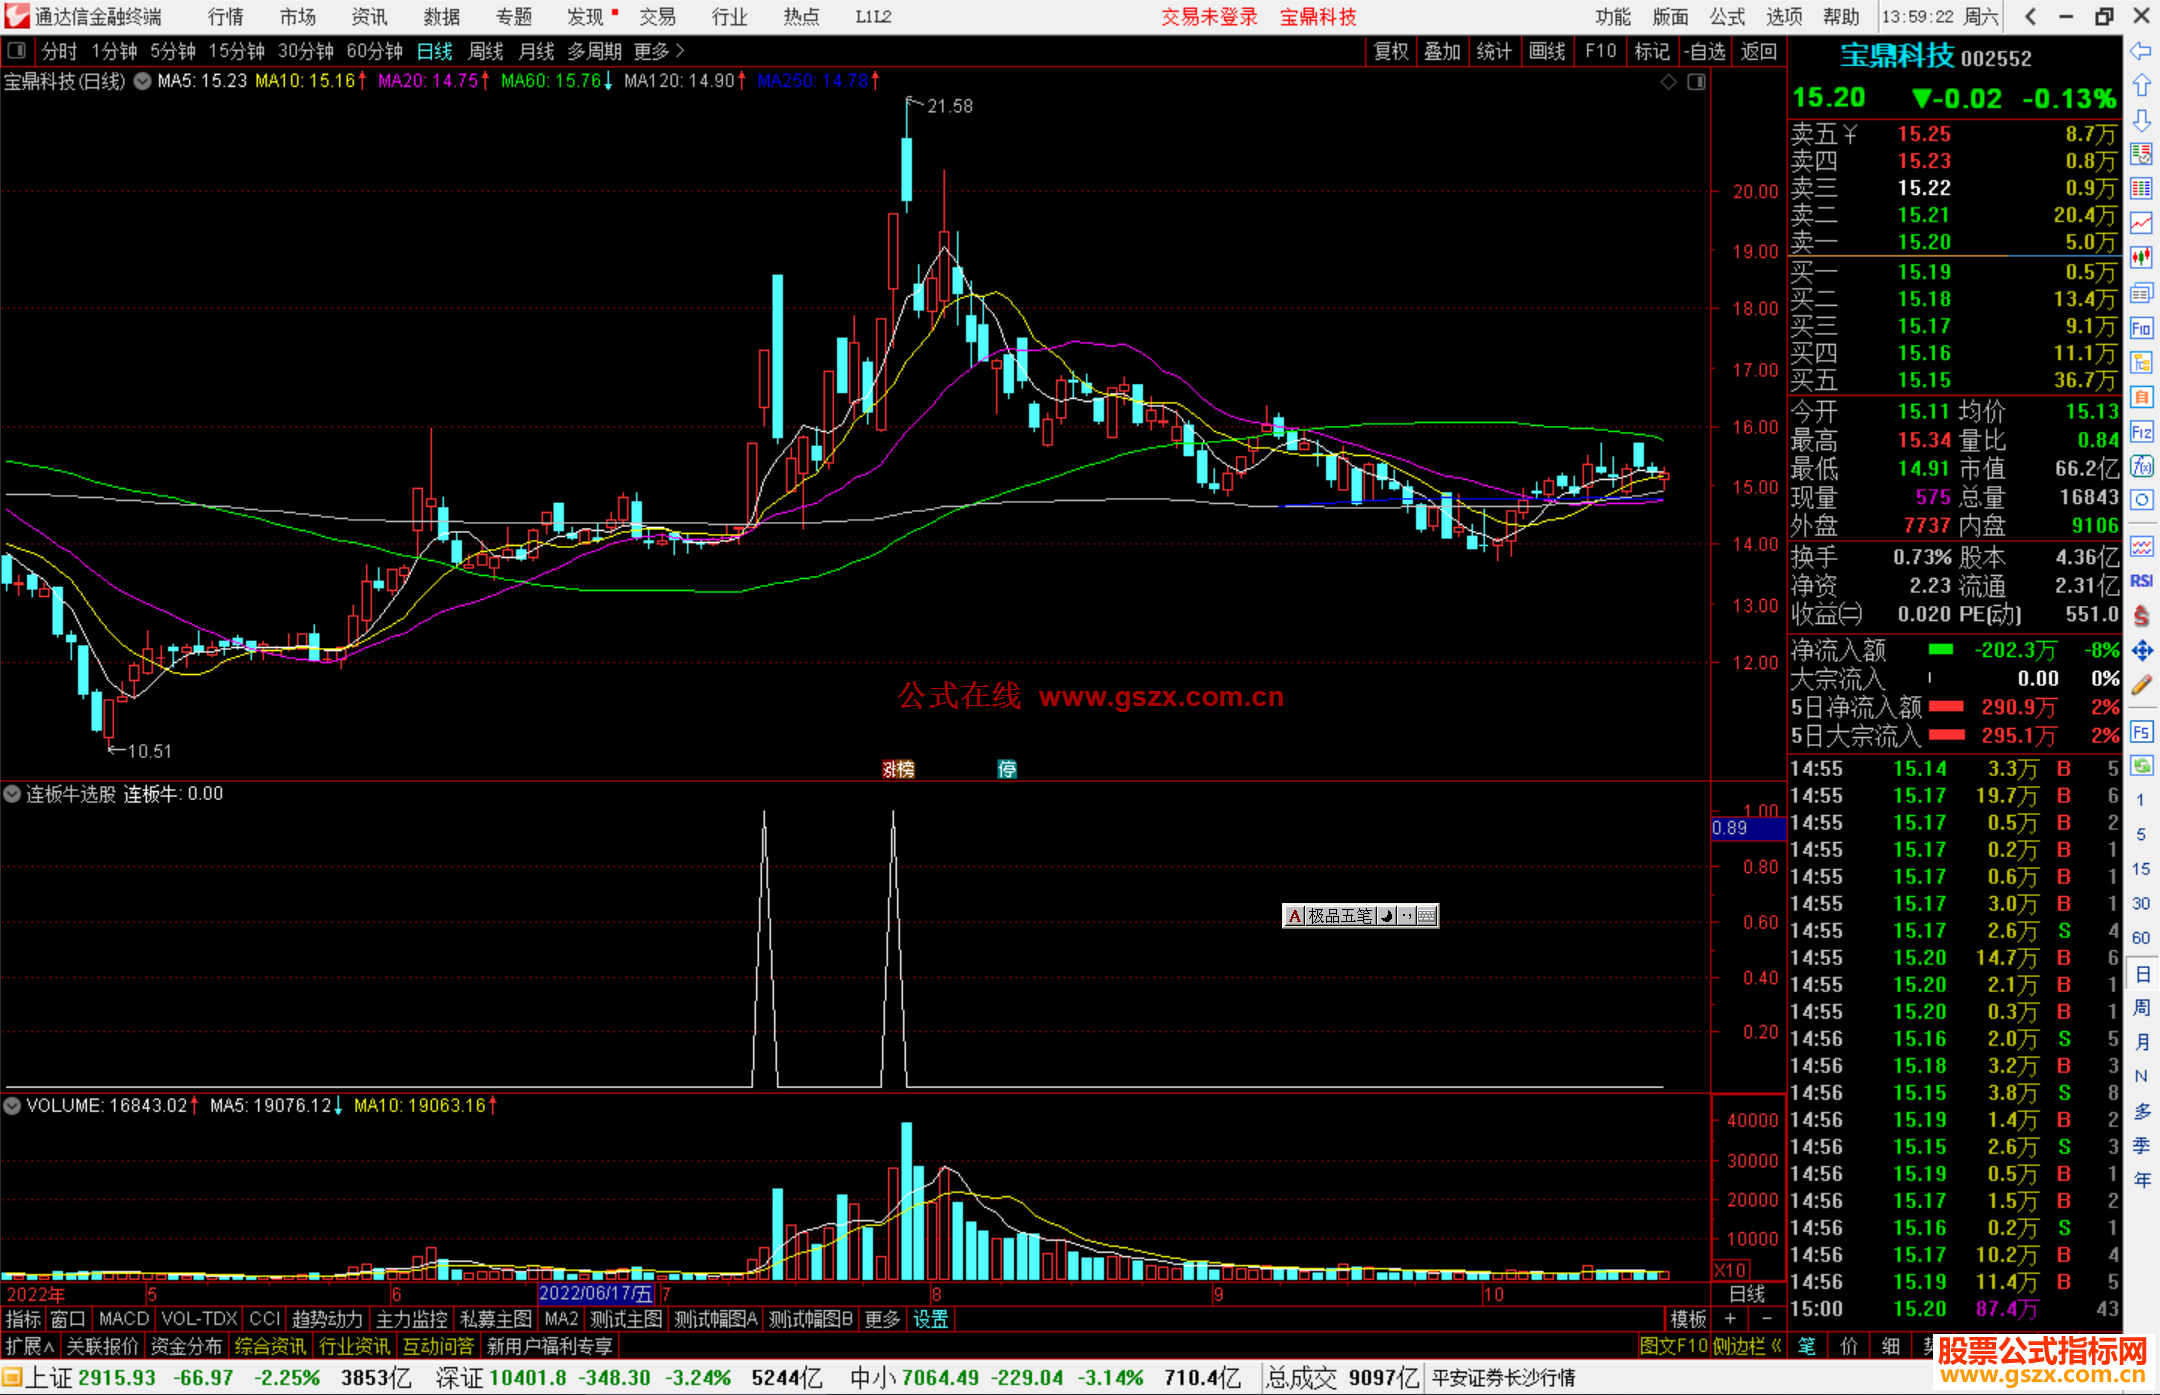
Task: Open the 行情 menu
Action: click(x=226, y=17)
